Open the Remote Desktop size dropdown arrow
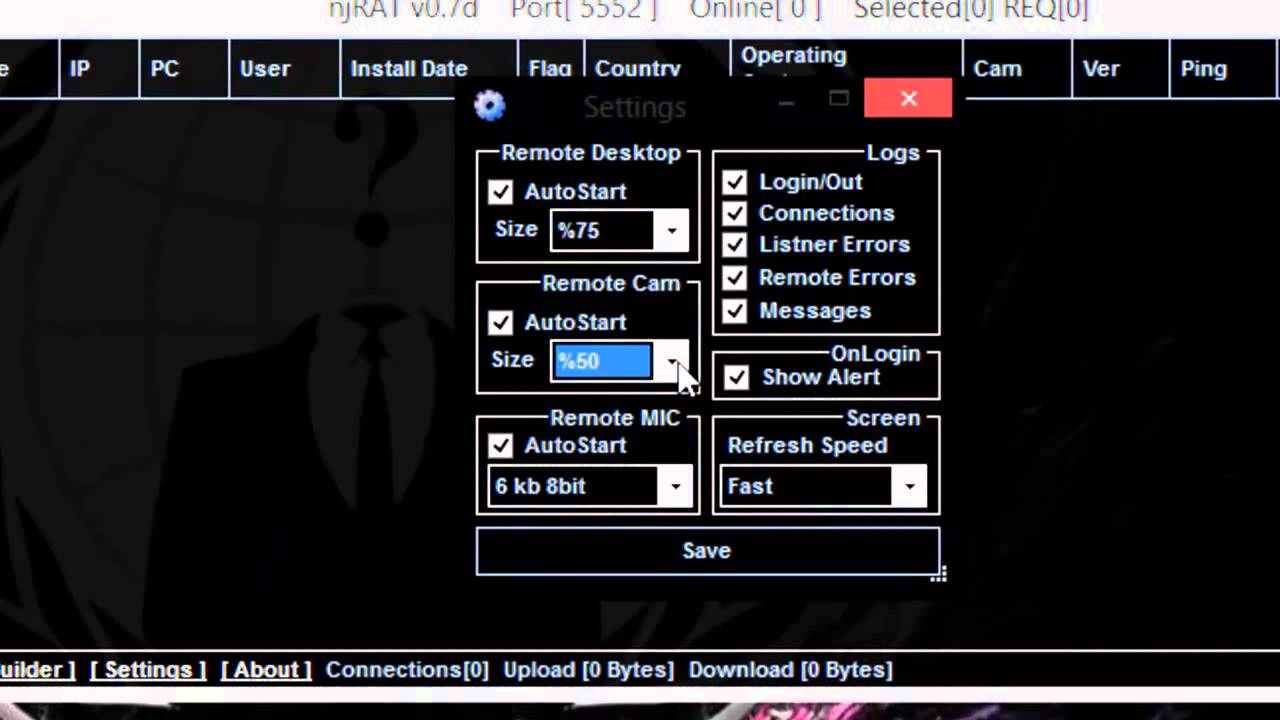1280x720 pixels. coord(672,230)
